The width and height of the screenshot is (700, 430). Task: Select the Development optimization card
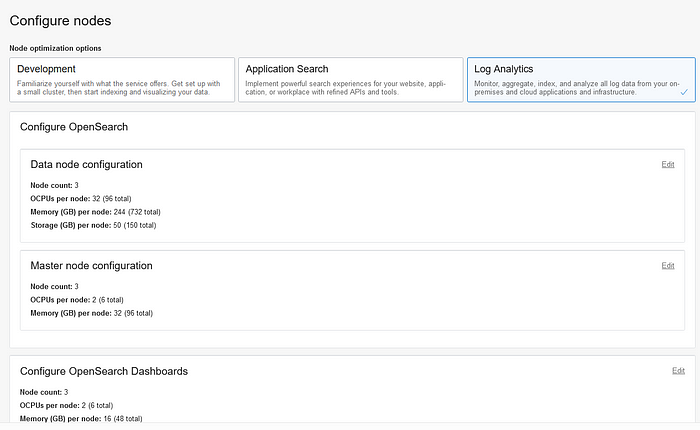coord(122,79)
